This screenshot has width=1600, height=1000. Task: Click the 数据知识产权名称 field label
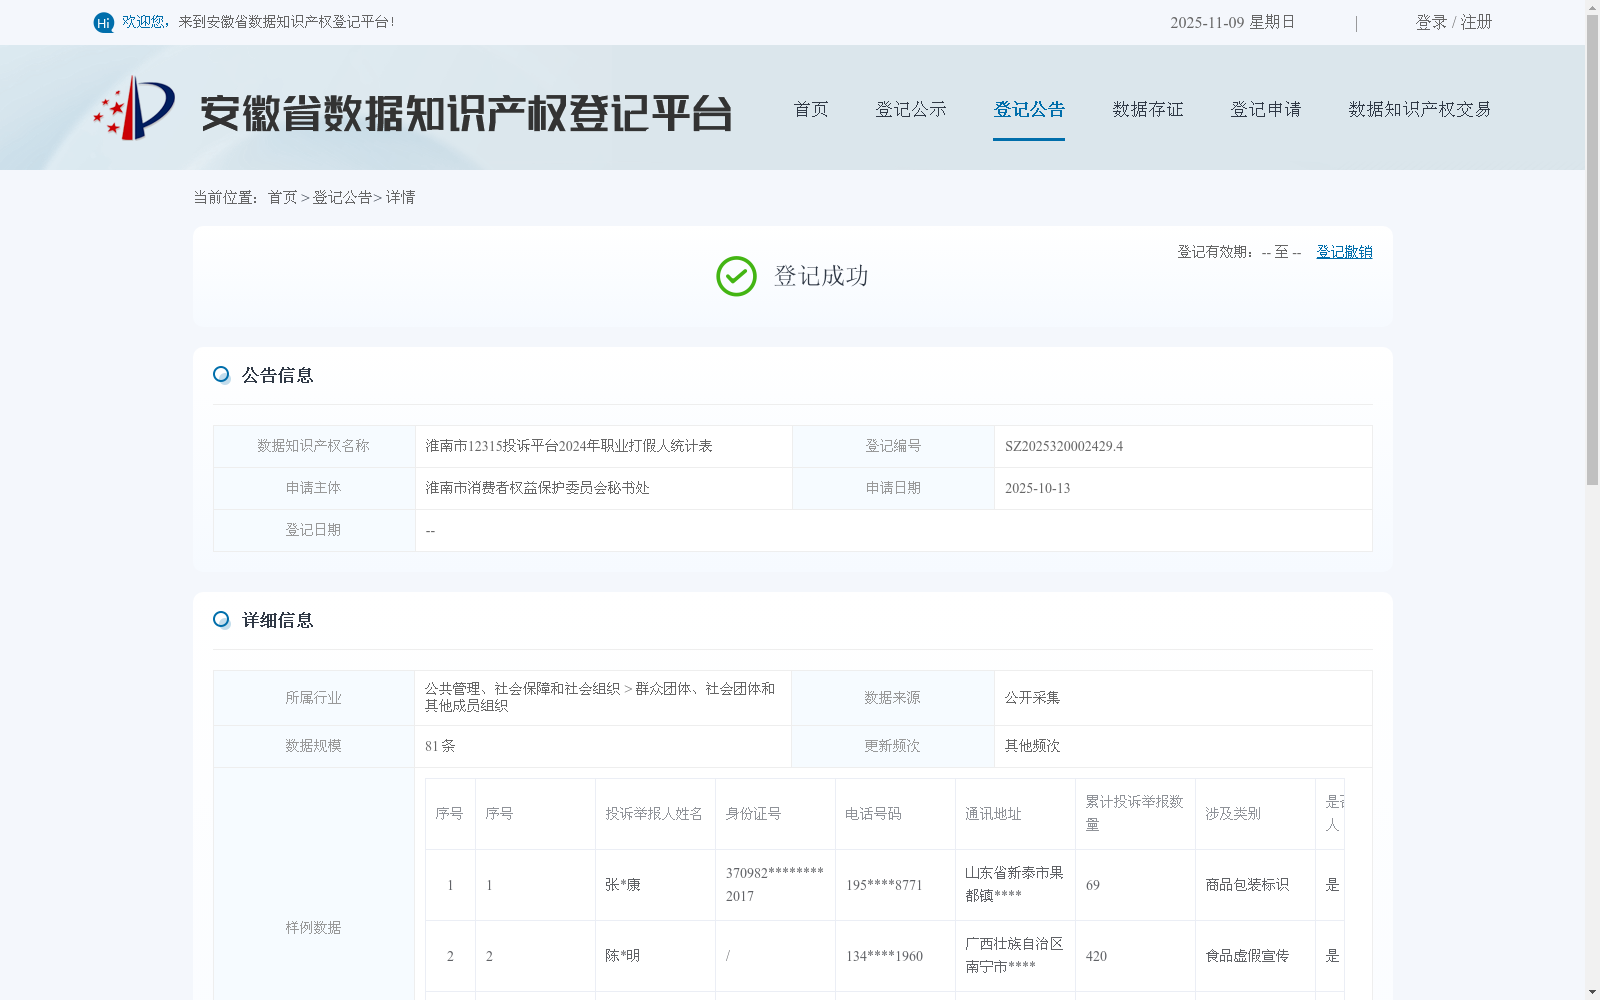click(313, 446)
